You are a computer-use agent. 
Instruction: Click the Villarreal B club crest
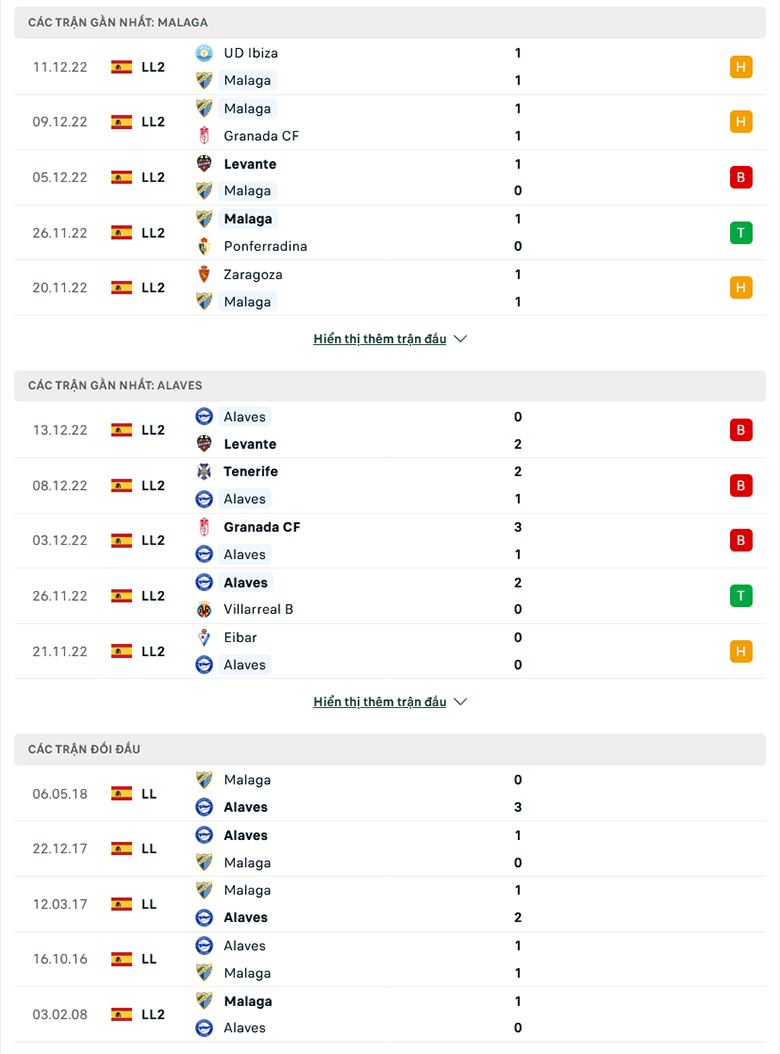(204, 610)
